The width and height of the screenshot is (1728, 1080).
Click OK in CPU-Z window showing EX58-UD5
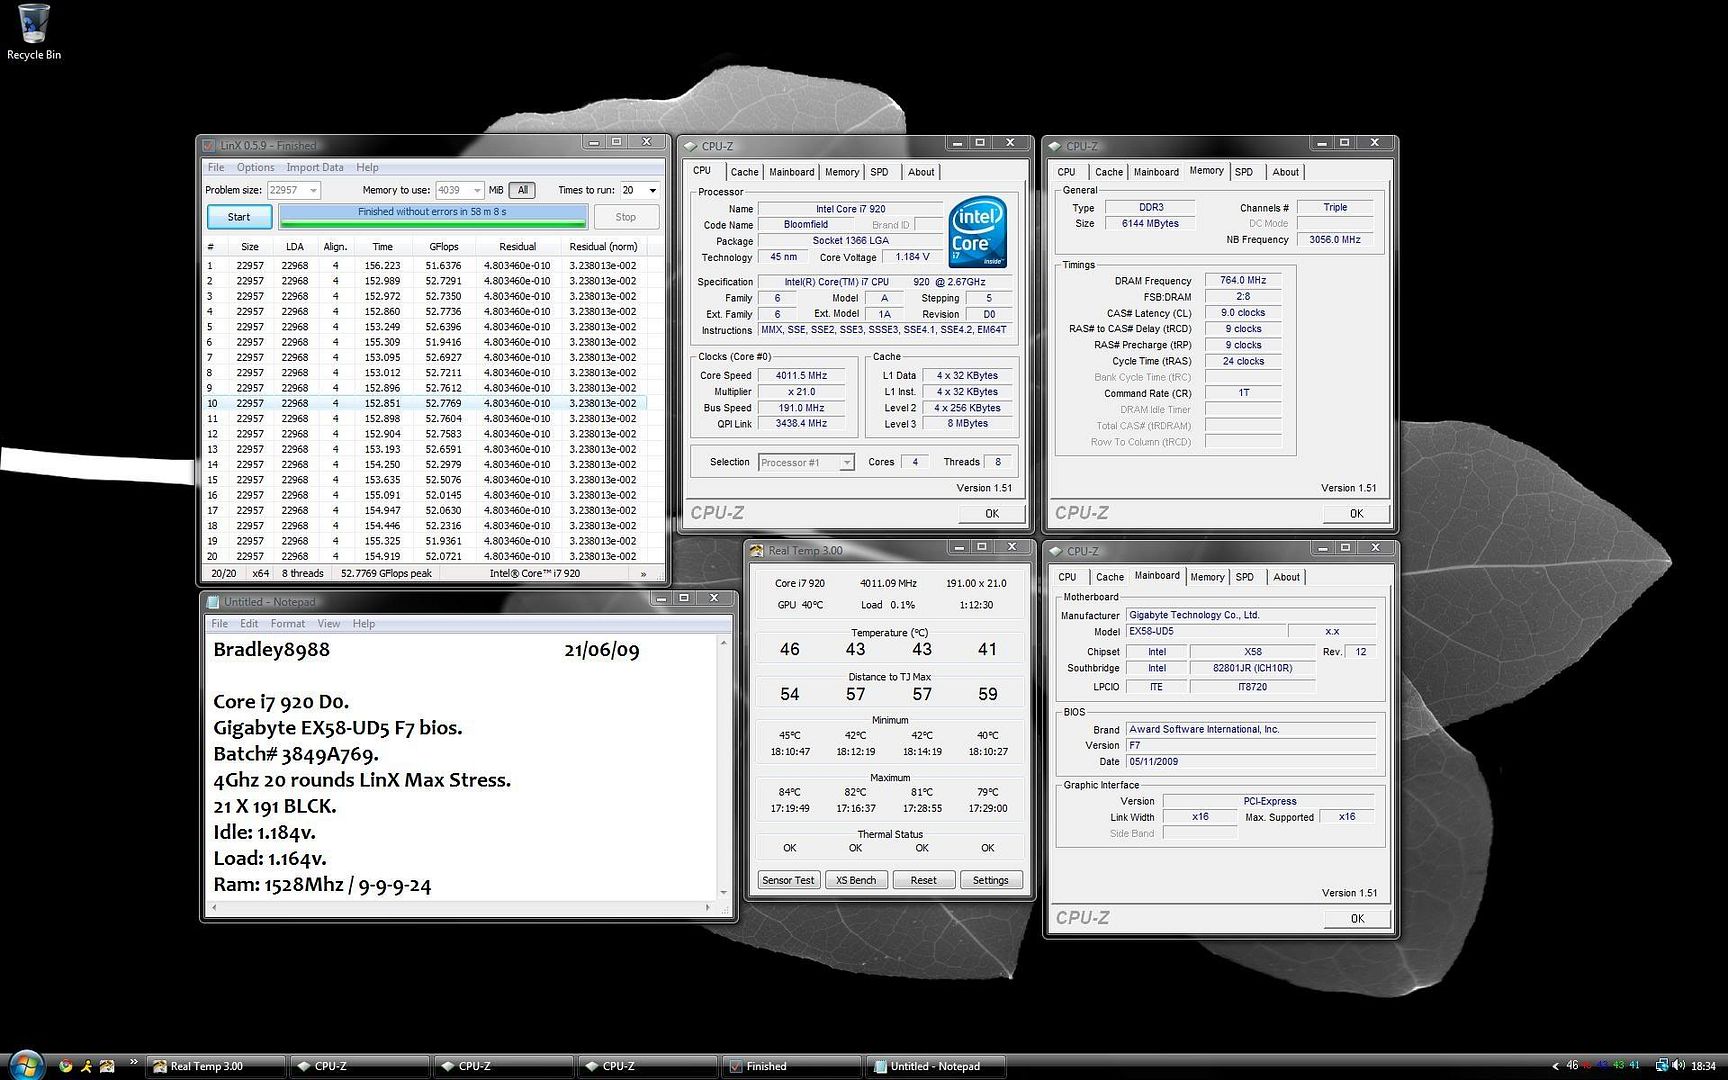point(1357,918)
